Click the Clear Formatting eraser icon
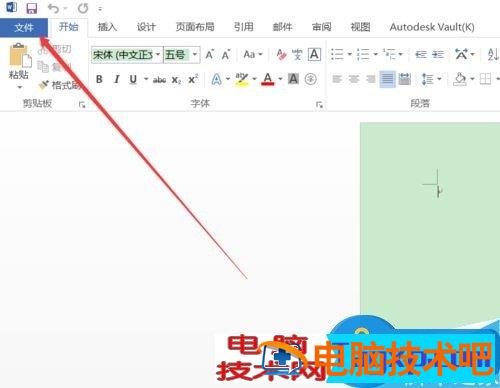 point(282,54)
